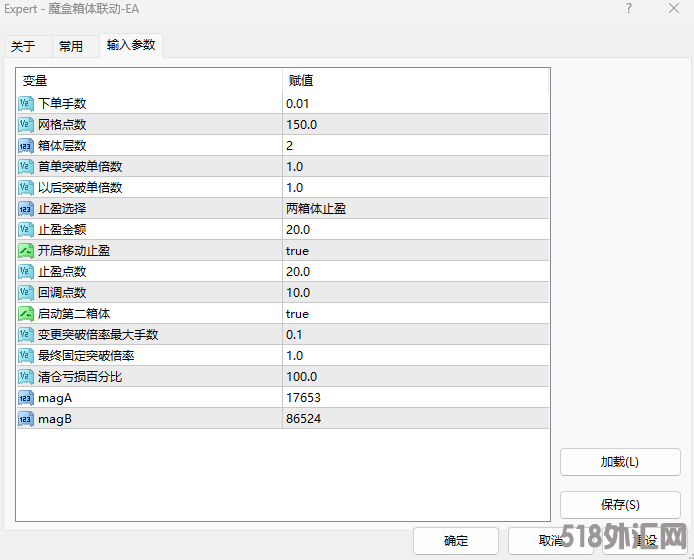Click the icon beside 网格点数
694x560 pixels.
click(26, 124)
